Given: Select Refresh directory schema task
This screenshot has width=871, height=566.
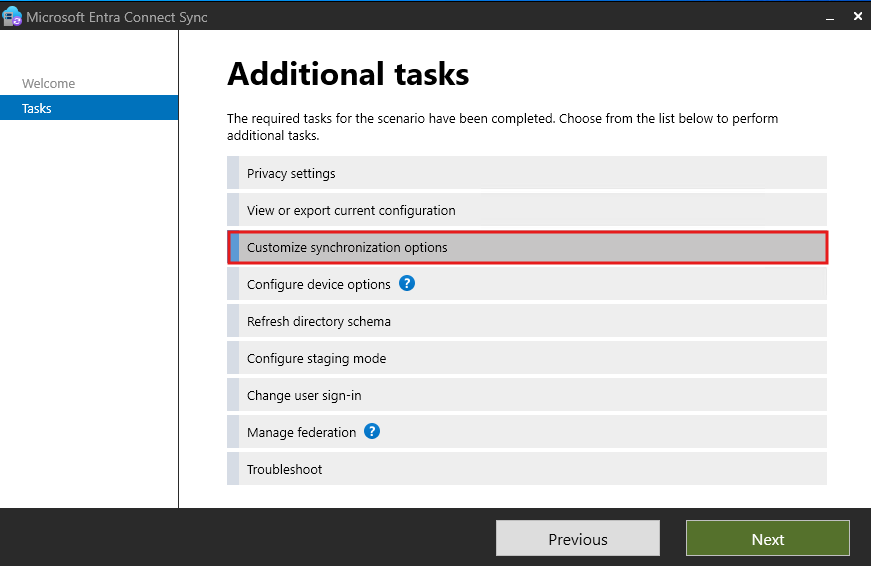Looking at the screenshot, I should pyautogui.click(x=527, y=321).
